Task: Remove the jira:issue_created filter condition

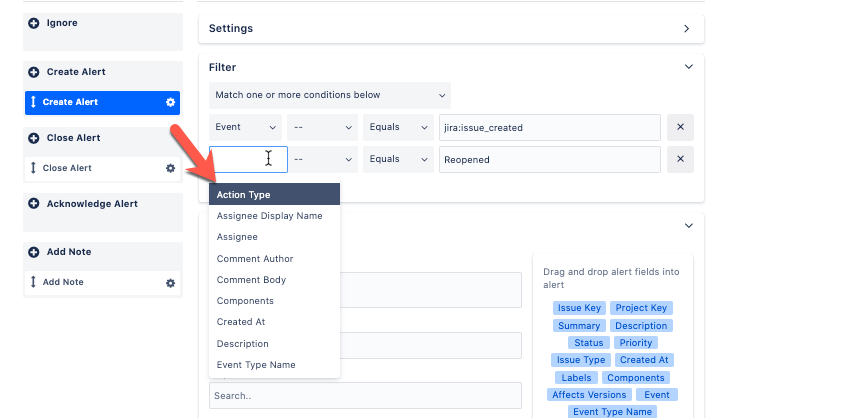Action: click(x=680, y=128)
